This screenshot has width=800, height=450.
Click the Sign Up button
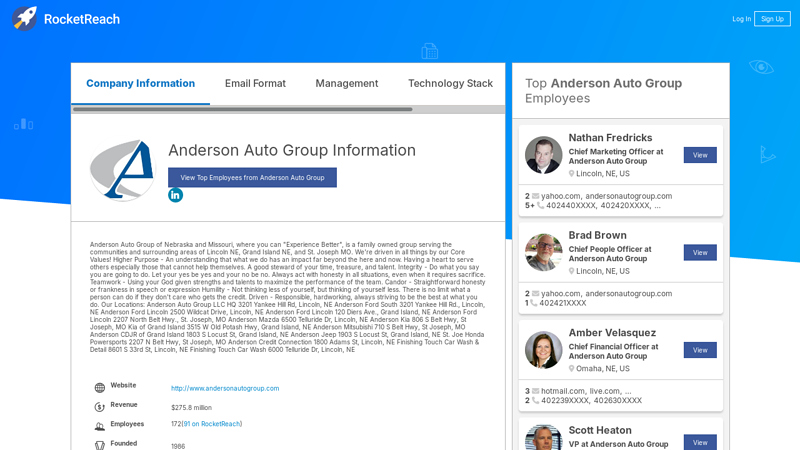point(772,19)
